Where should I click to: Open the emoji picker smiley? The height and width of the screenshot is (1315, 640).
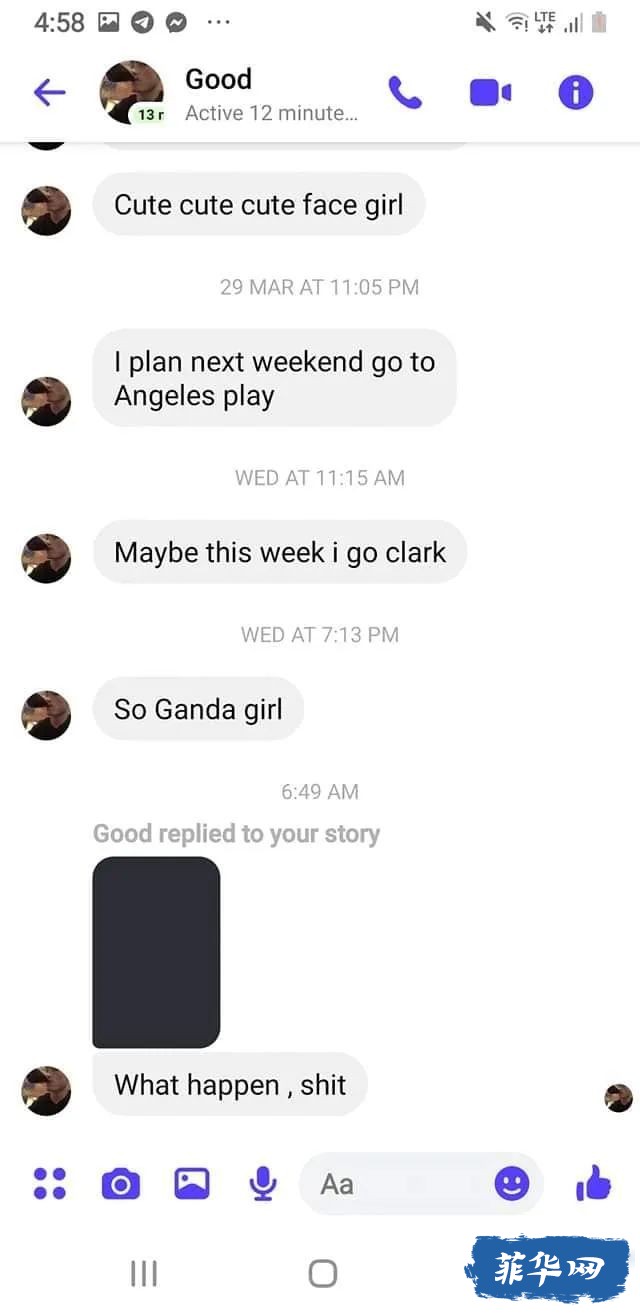(512, 1185)
